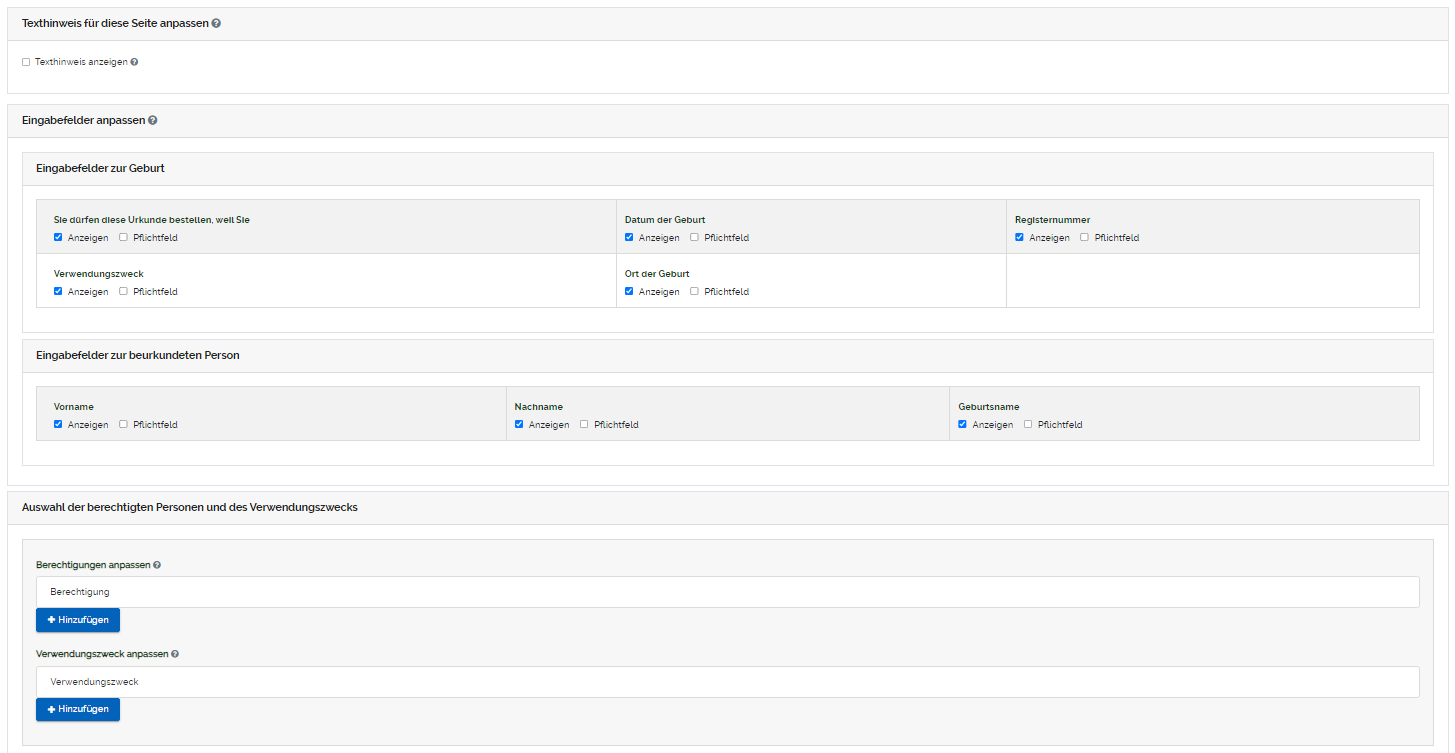Disable Anzeigen for "Sie dürfen diese Urkunde bestellen"

tap(58, 237)
